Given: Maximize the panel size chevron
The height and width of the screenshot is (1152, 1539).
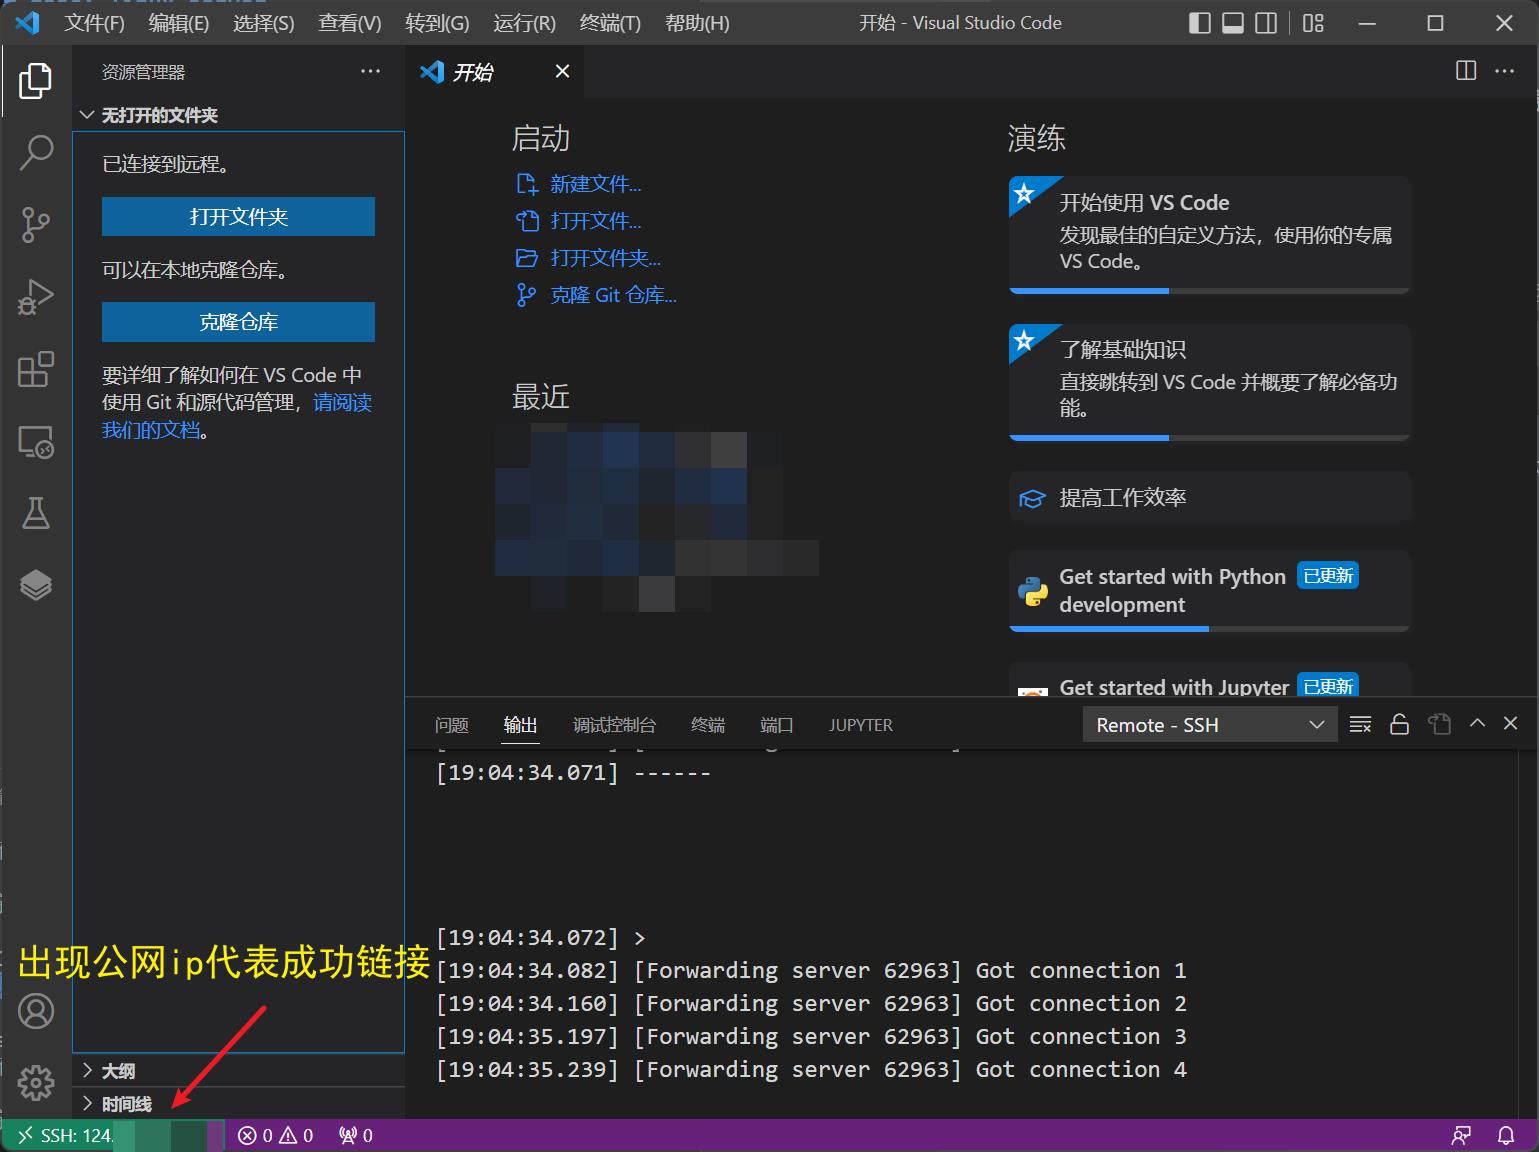Looking at the screenshot, I should point(1477,723).
